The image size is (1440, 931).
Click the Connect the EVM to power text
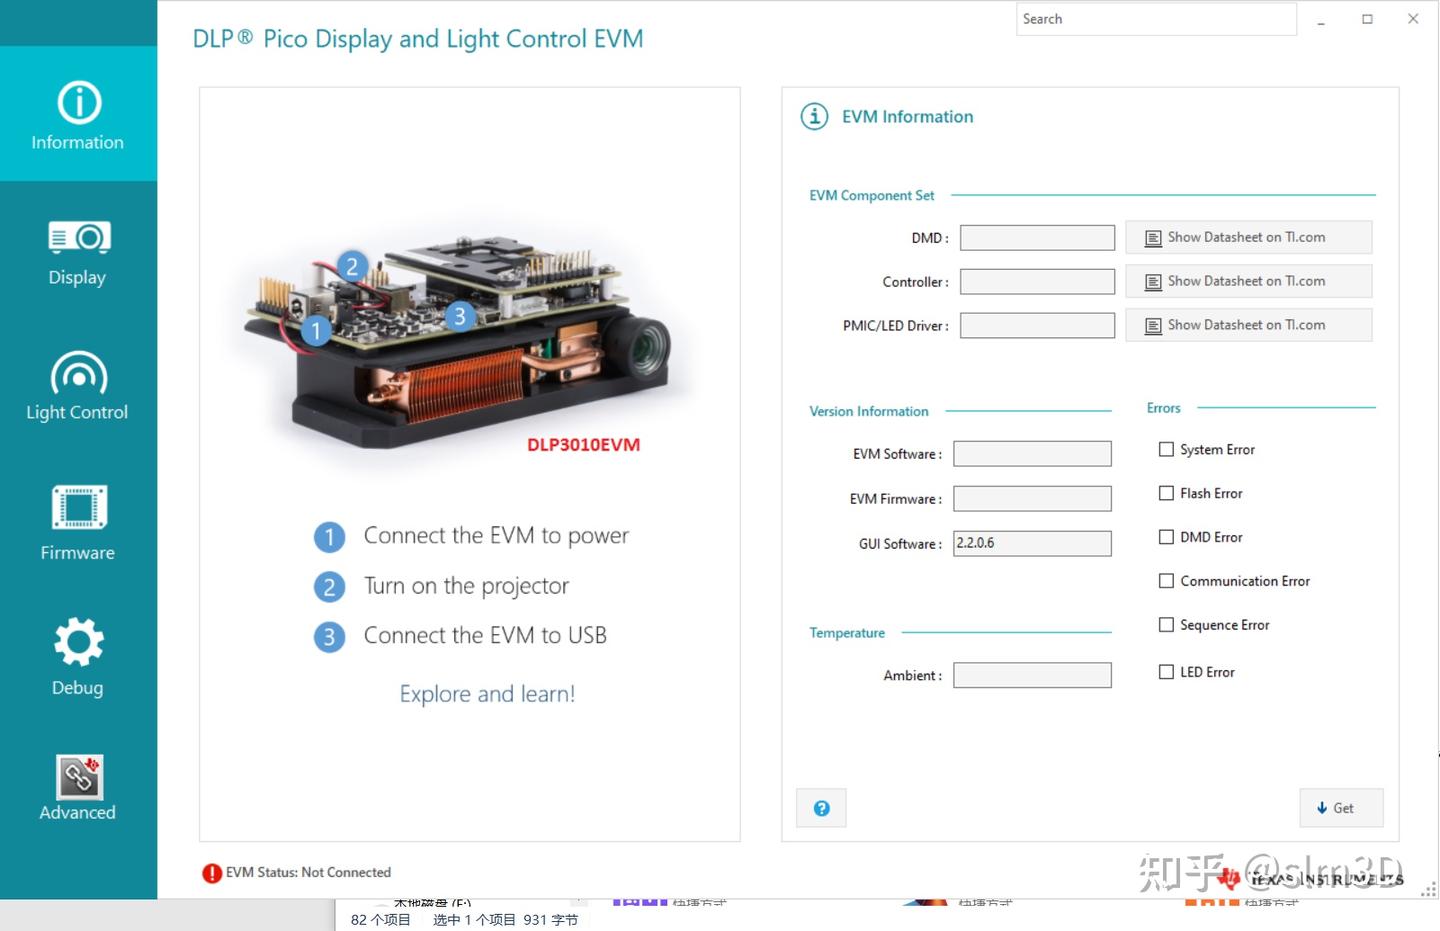point(496,536)
